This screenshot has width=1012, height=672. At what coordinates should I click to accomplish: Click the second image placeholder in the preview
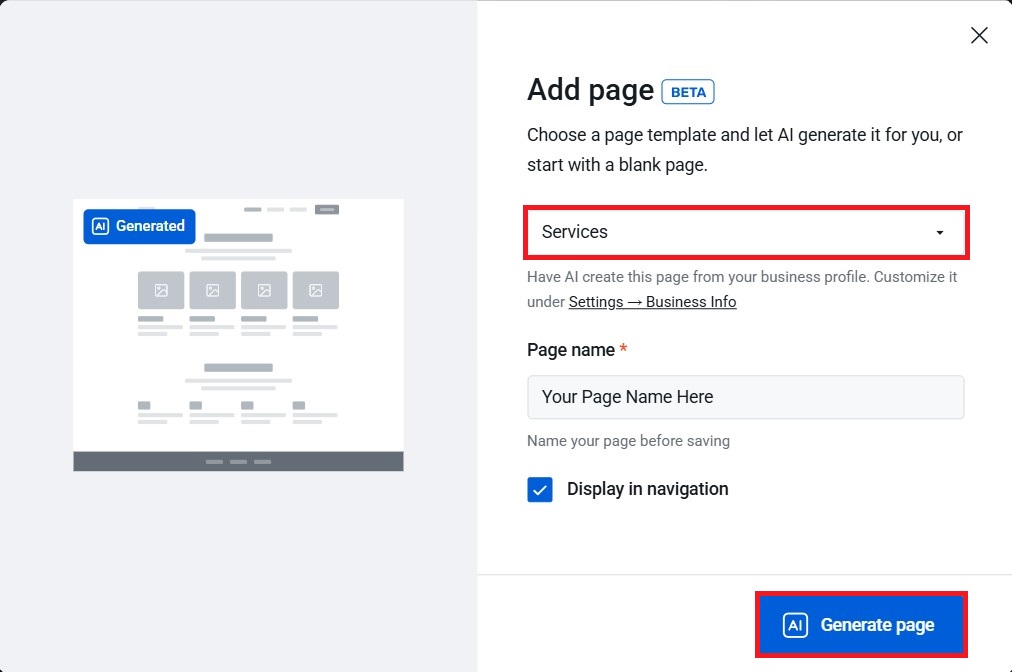point(212,290)
